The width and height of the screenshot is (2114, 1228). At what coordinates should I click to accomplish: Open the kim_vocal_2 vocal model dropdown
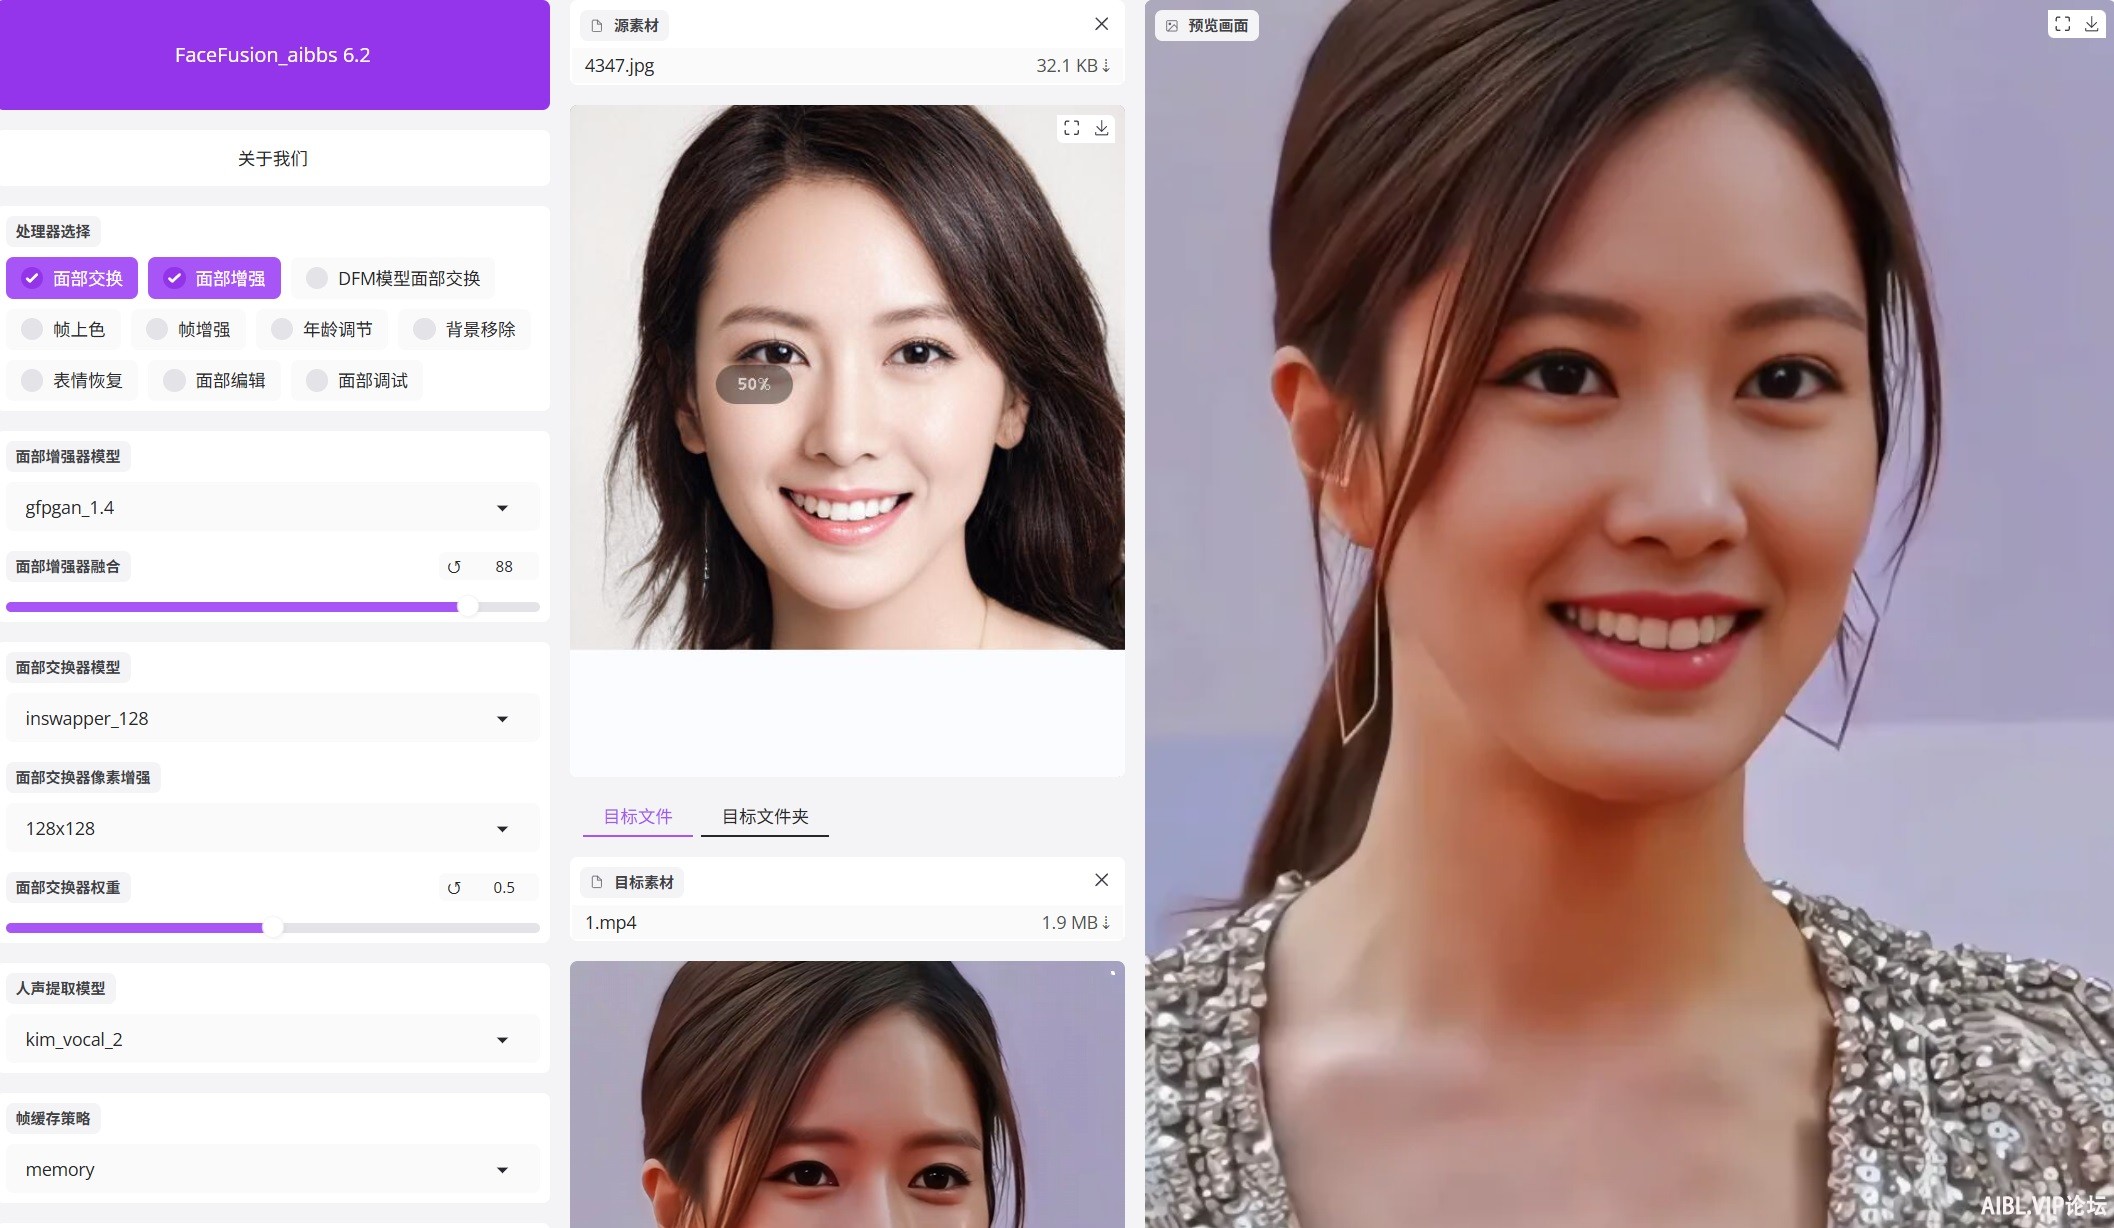[x=272, y=1040]
